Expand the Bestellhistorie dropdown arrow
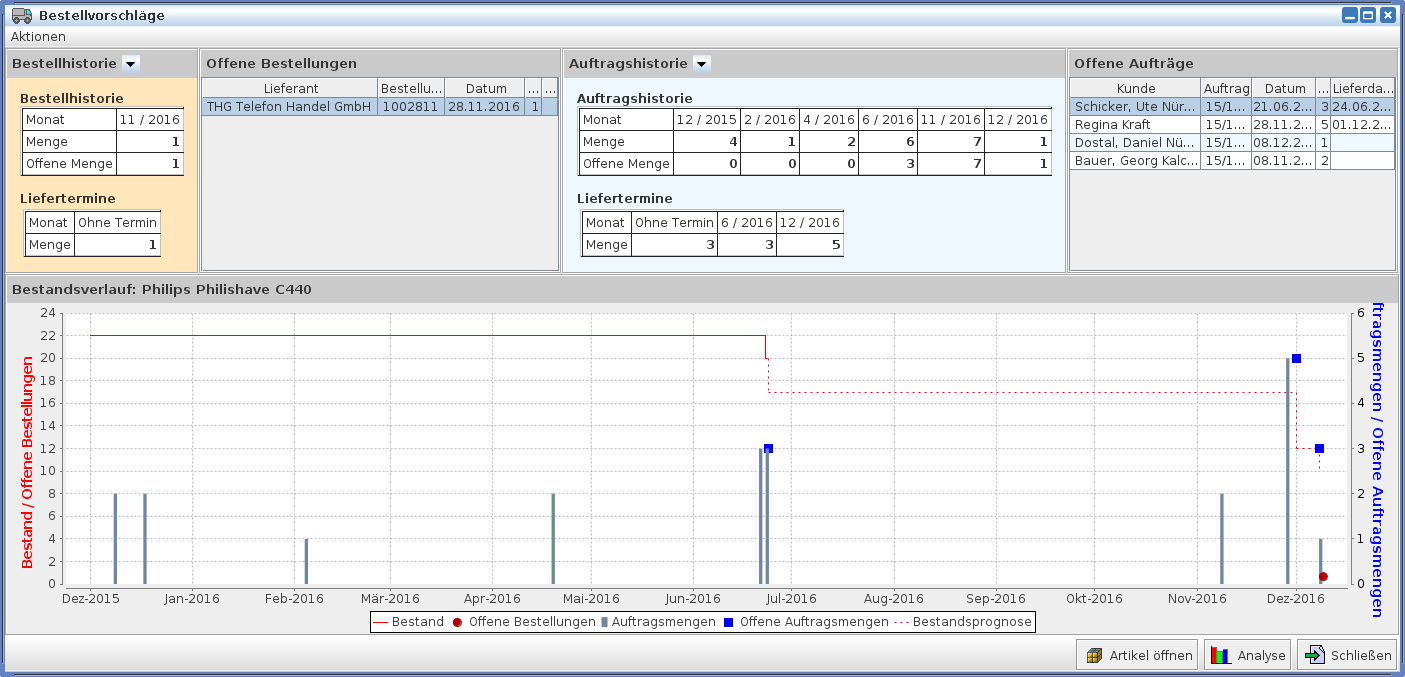 point(131,64)
